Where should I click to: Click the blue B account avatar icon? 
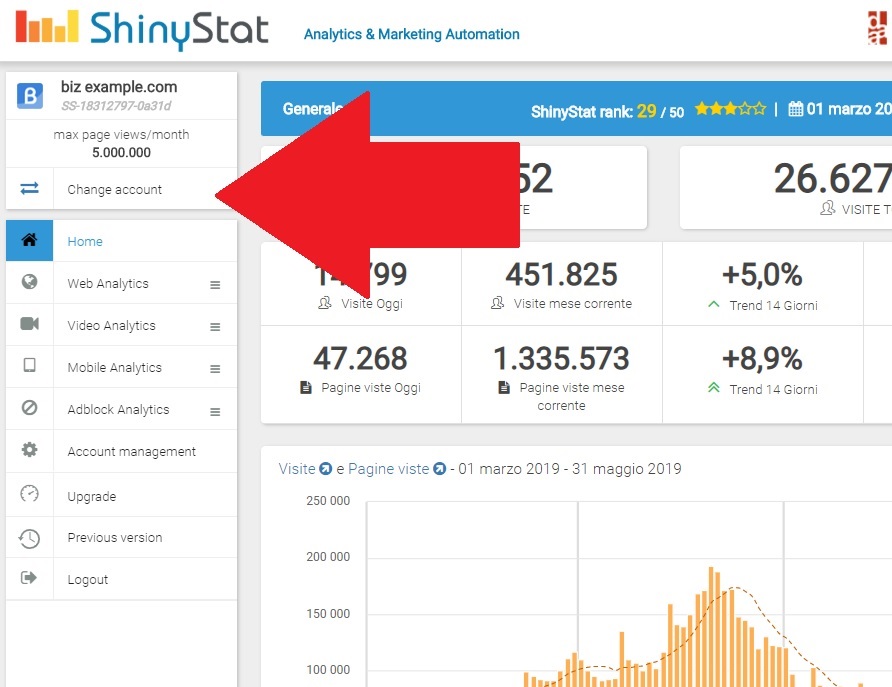pyautogui.click(x=30, y=96)
